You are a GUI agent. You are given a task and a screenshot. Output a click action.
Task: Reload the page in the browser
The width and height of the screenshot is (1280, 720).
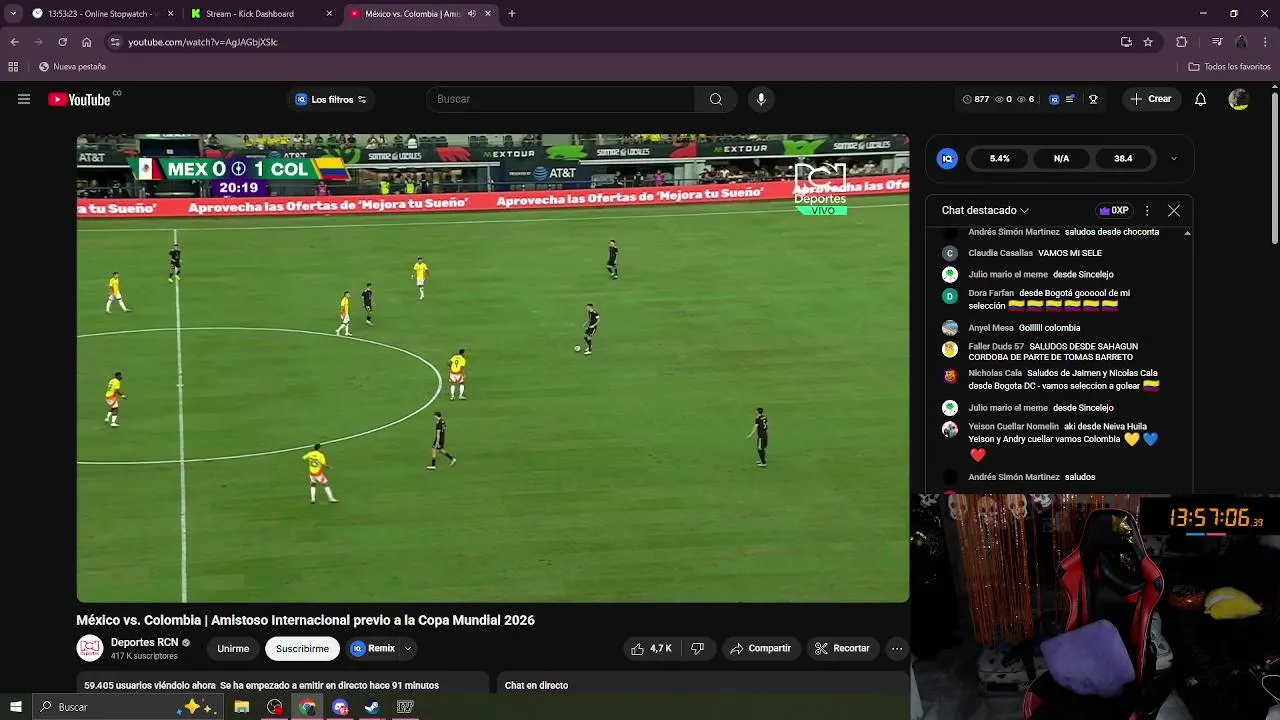click(x=62, y=42)
